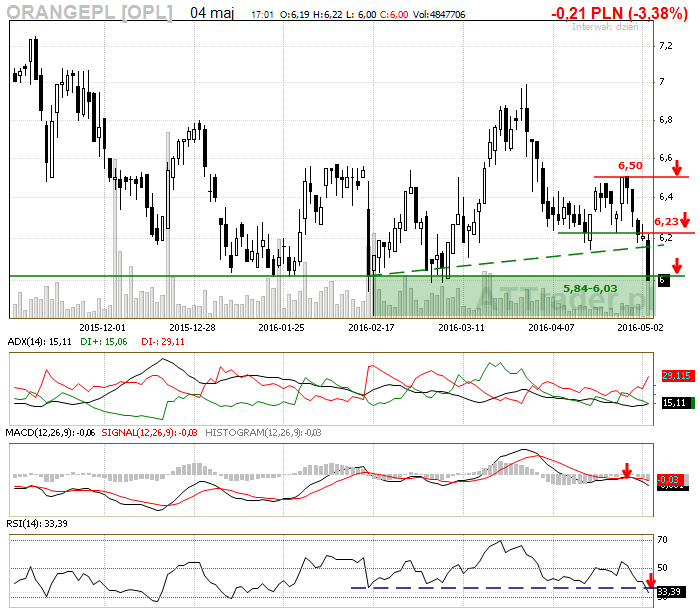This screenshot has width=700, height=613.
Task: Click the black 33,39 RSI value tag
Action: [x=669, y=592]
